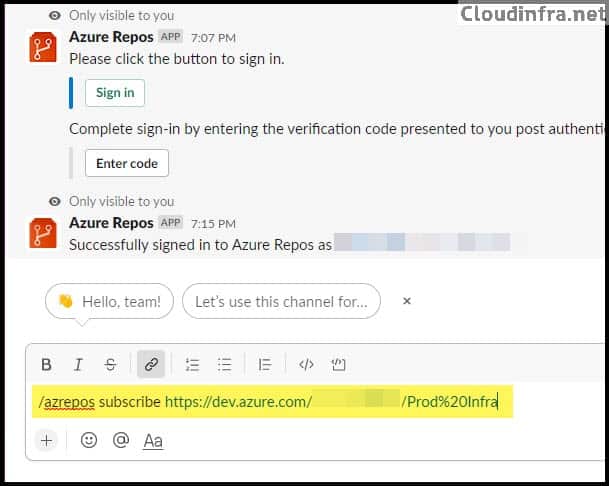Apply blockquote formatting
Image resolution: width=609 pixels, height=486 pixels.
(265, 364)
